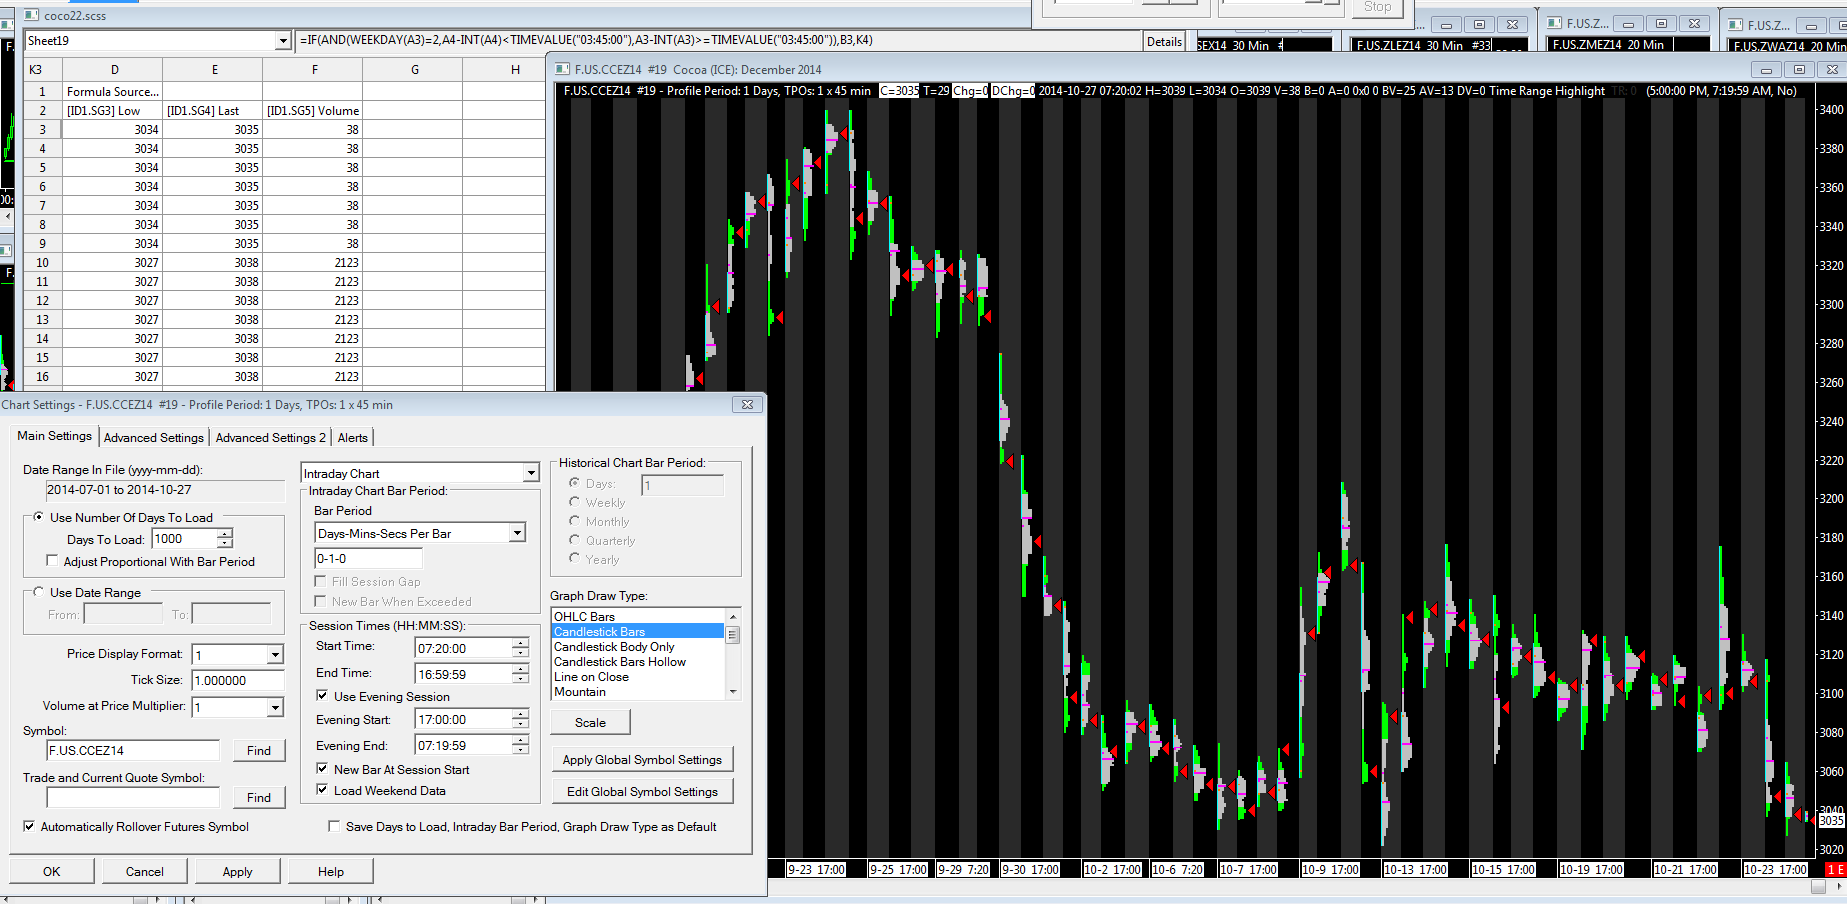Open the Advanced Settings tab
This screenshot has height=904, width=1847.
(x=153, y=438)
